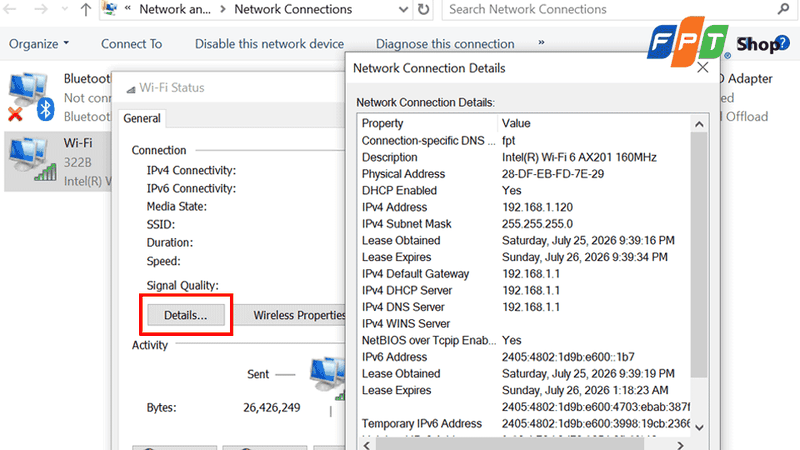This screenshot has height=450, width=800.
Task: Select the IPv4 WINS Server row
Action: click(x=524, y=324)
